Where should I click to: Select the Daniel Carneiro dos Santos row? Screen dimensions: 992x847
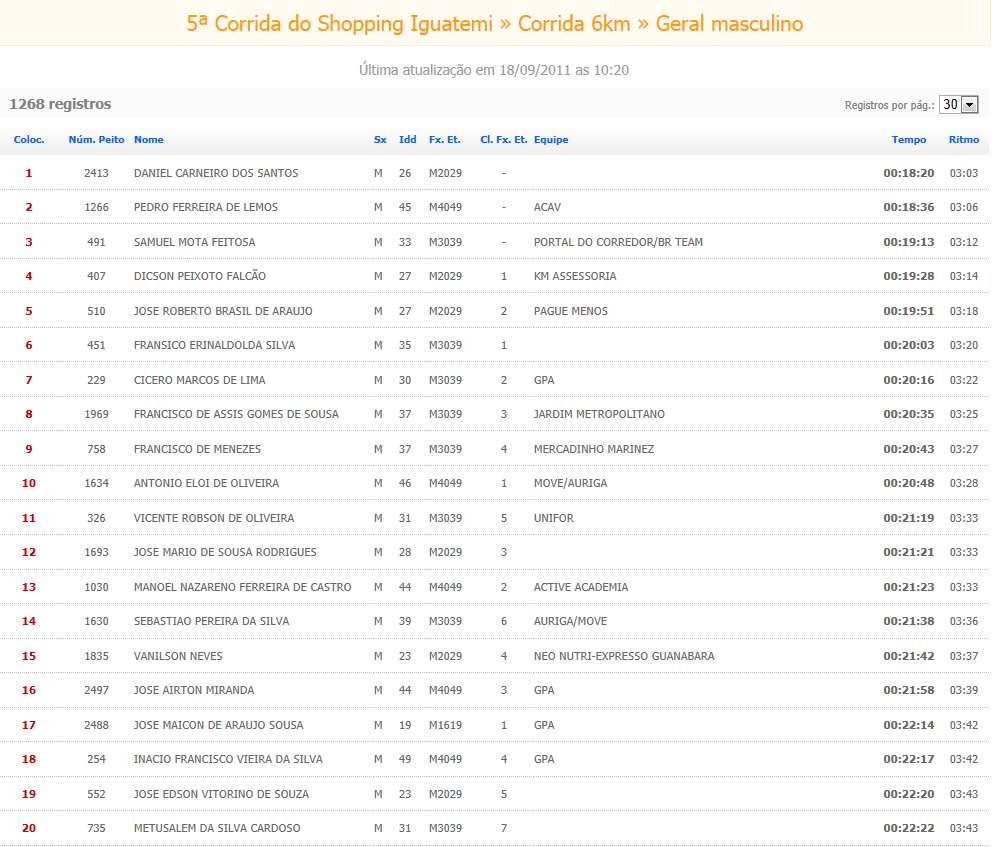click(215, 173)
